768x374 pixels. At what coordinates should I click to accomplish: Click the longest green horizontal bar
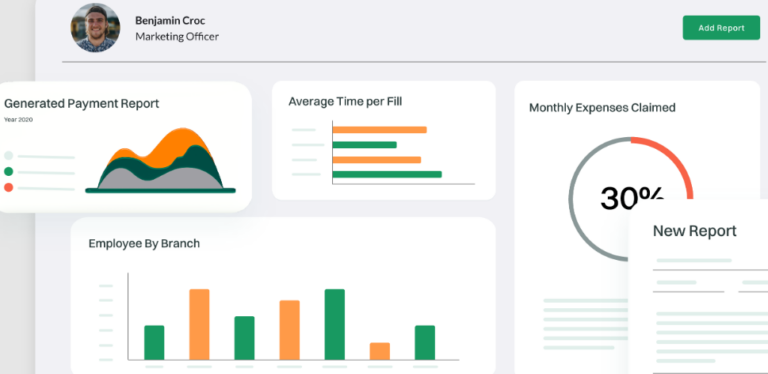pos(387,174)
